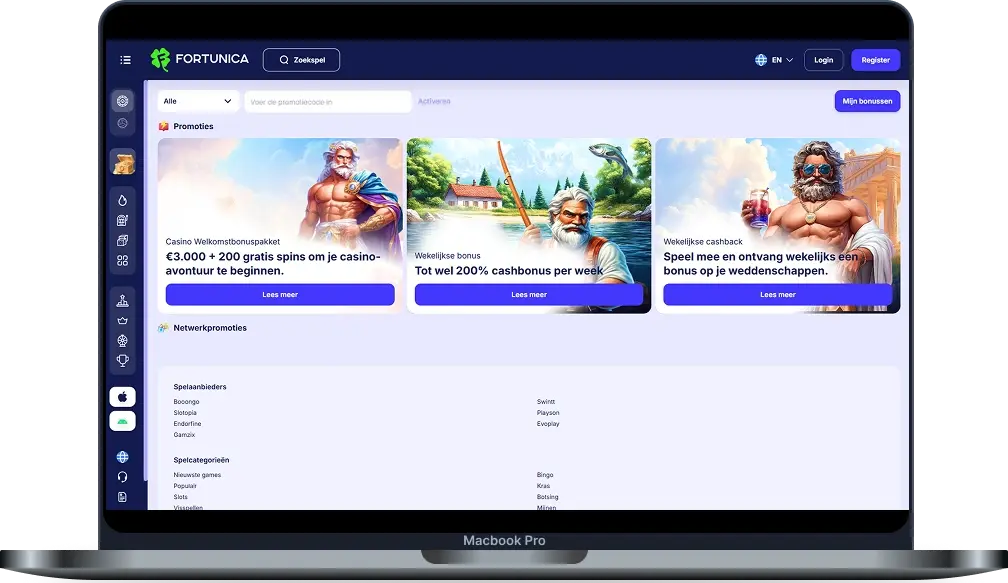This screenshot has width=1008, height=583.
Task: Click the Register button
Action: pos(875,60)
